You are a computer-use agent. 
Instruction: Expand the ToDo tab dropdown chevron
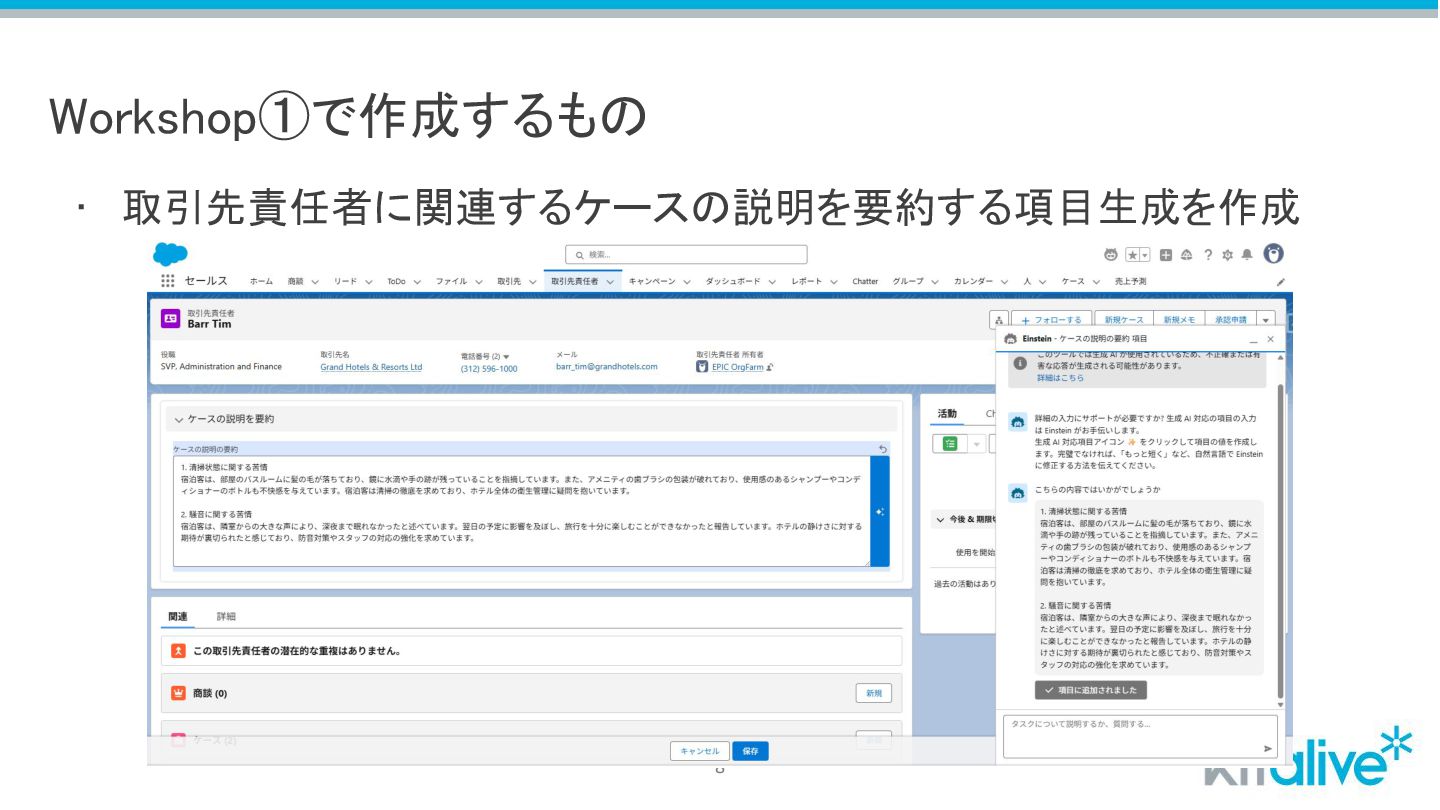point(417,282)
